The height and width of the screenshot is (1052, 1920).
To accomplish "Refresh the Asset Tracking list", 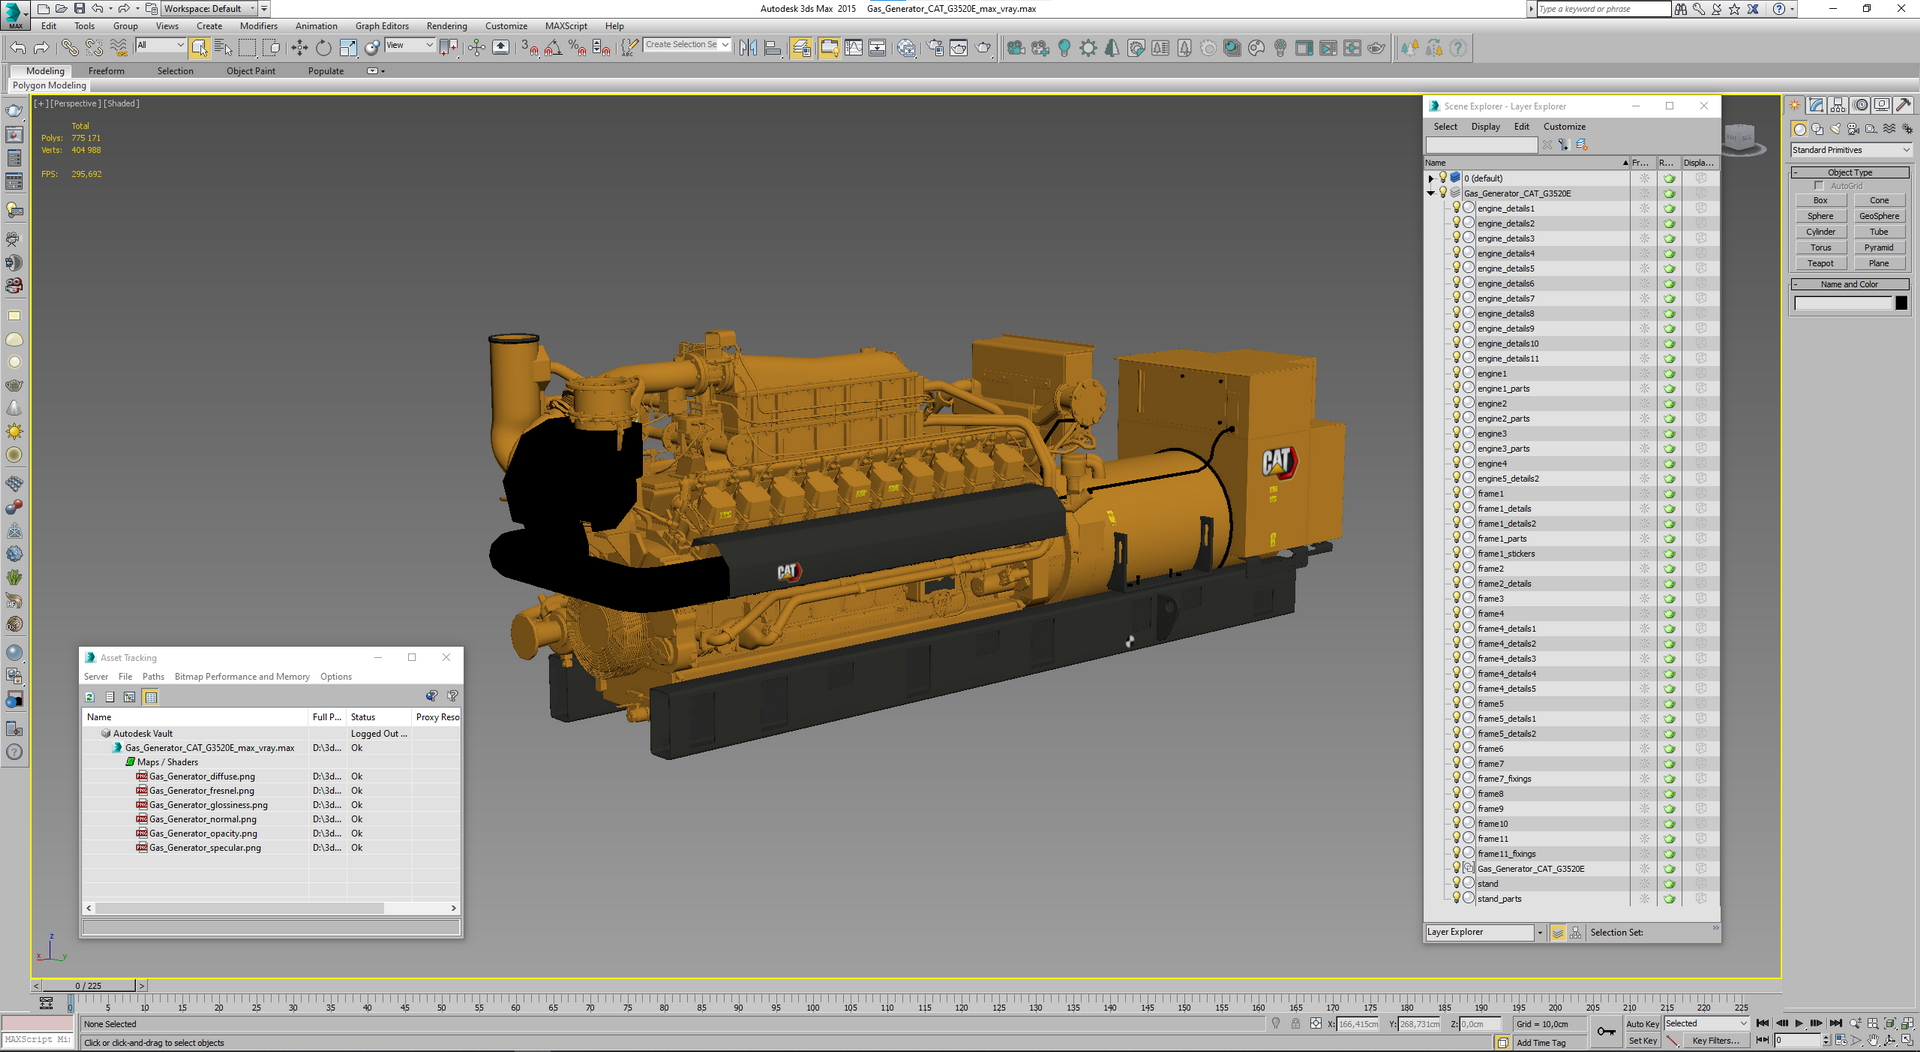I will pyautogui.click(x=90, y=697).
